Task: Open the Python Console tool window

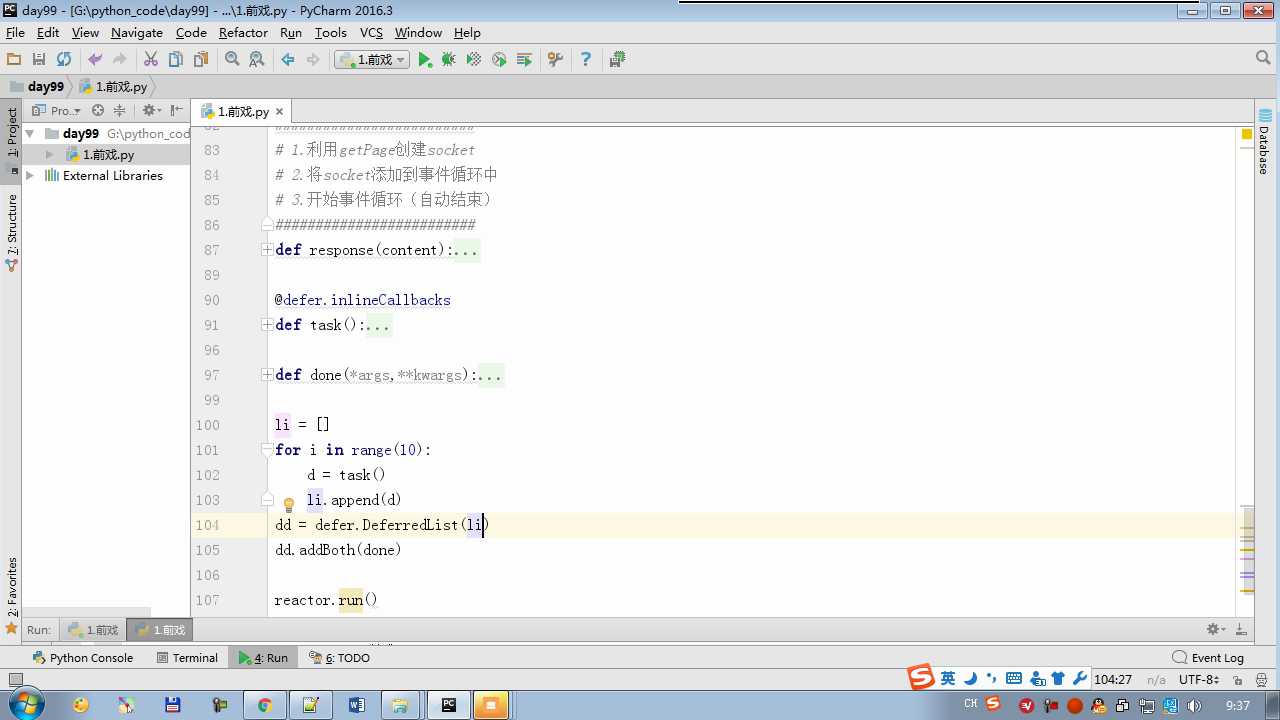Action: (83, 658)
